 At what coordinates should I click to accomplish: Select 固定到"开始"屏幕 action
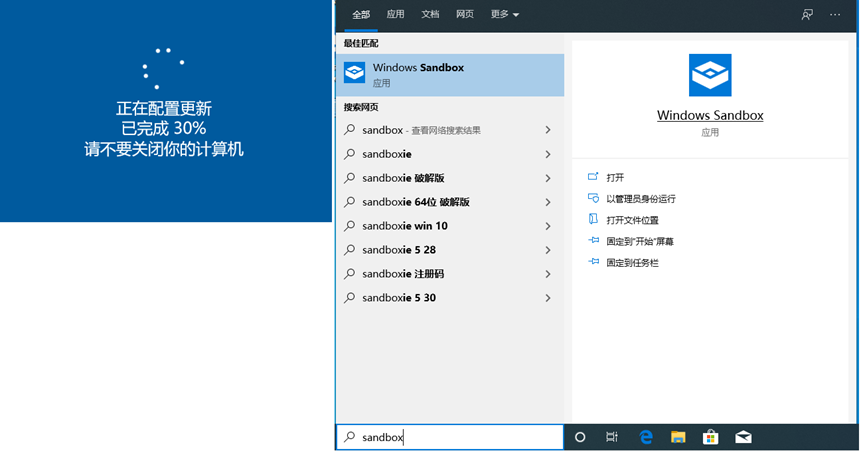coord(640,242)
